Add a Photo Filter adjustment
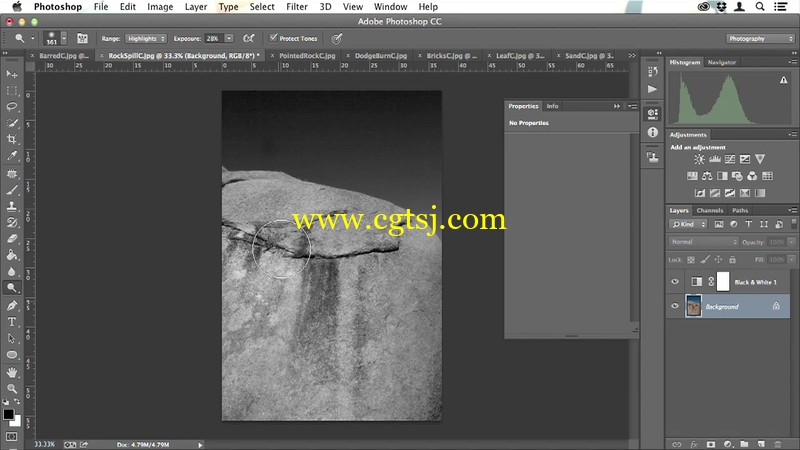Viewport: 800px width, 450px height. tap(737, 176)
